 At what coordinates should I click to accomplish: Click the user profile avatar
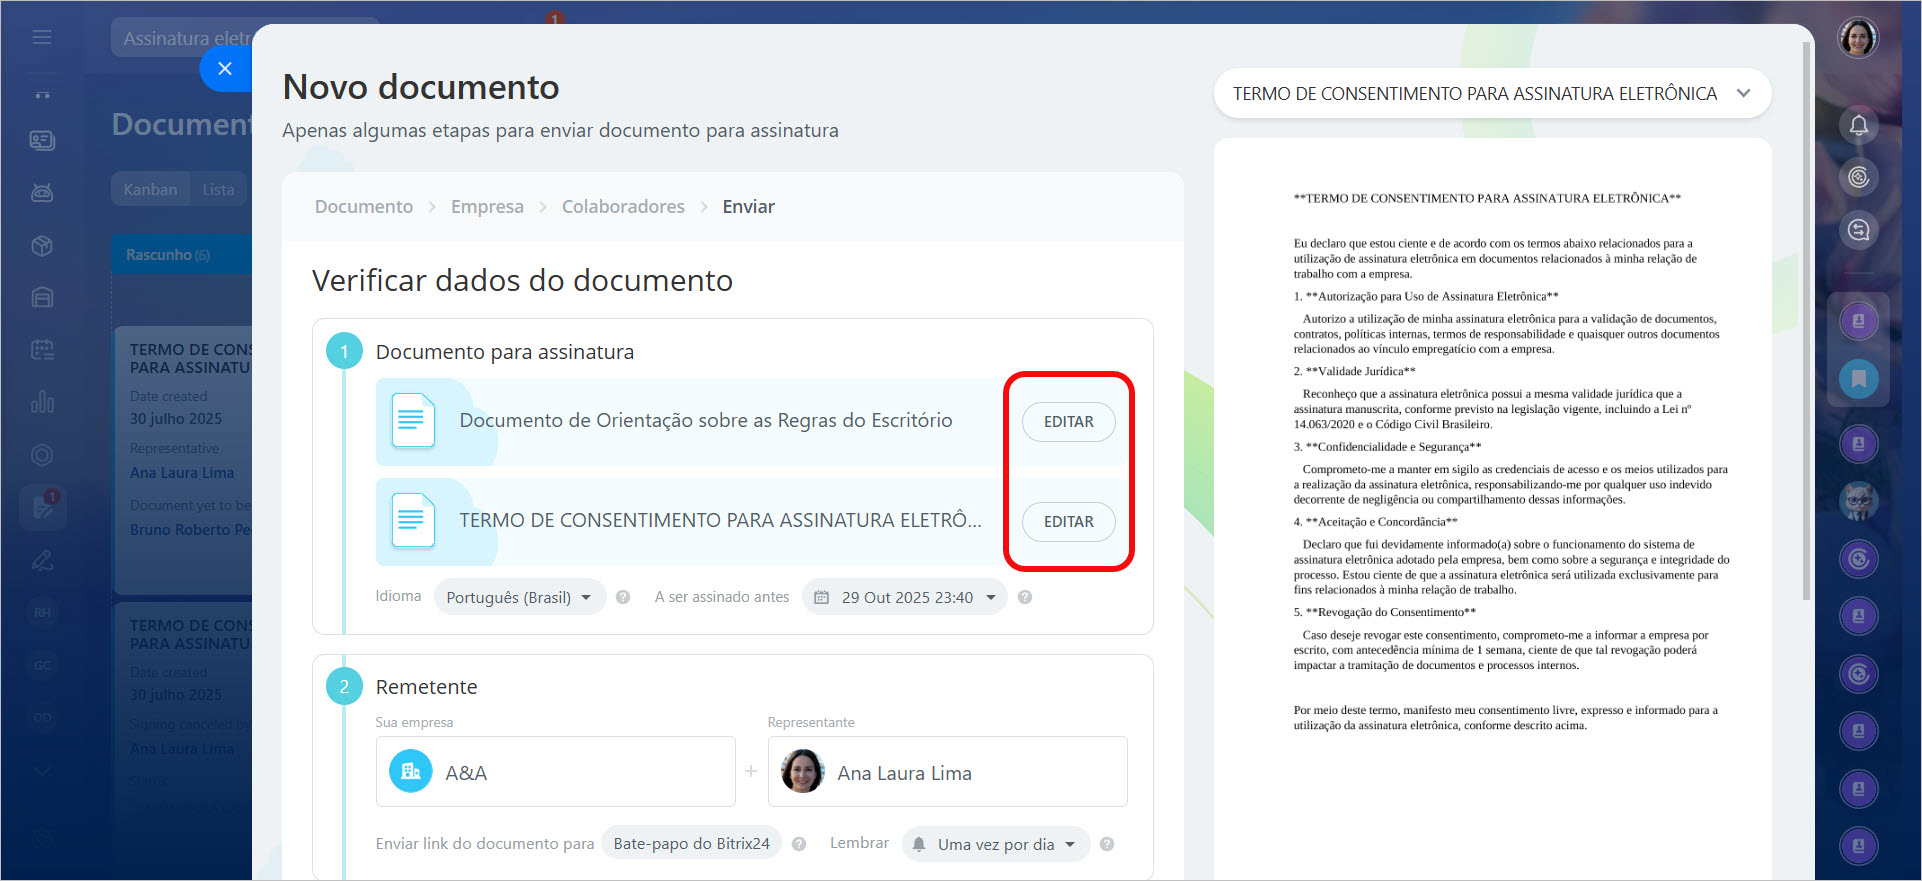coord(1858,38)
